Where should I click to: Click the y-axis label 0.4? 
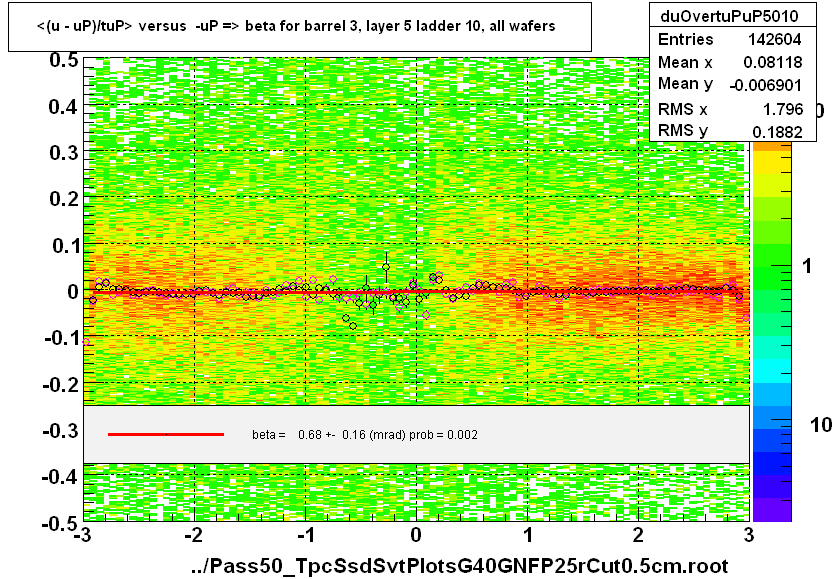[x=64, y=107]
